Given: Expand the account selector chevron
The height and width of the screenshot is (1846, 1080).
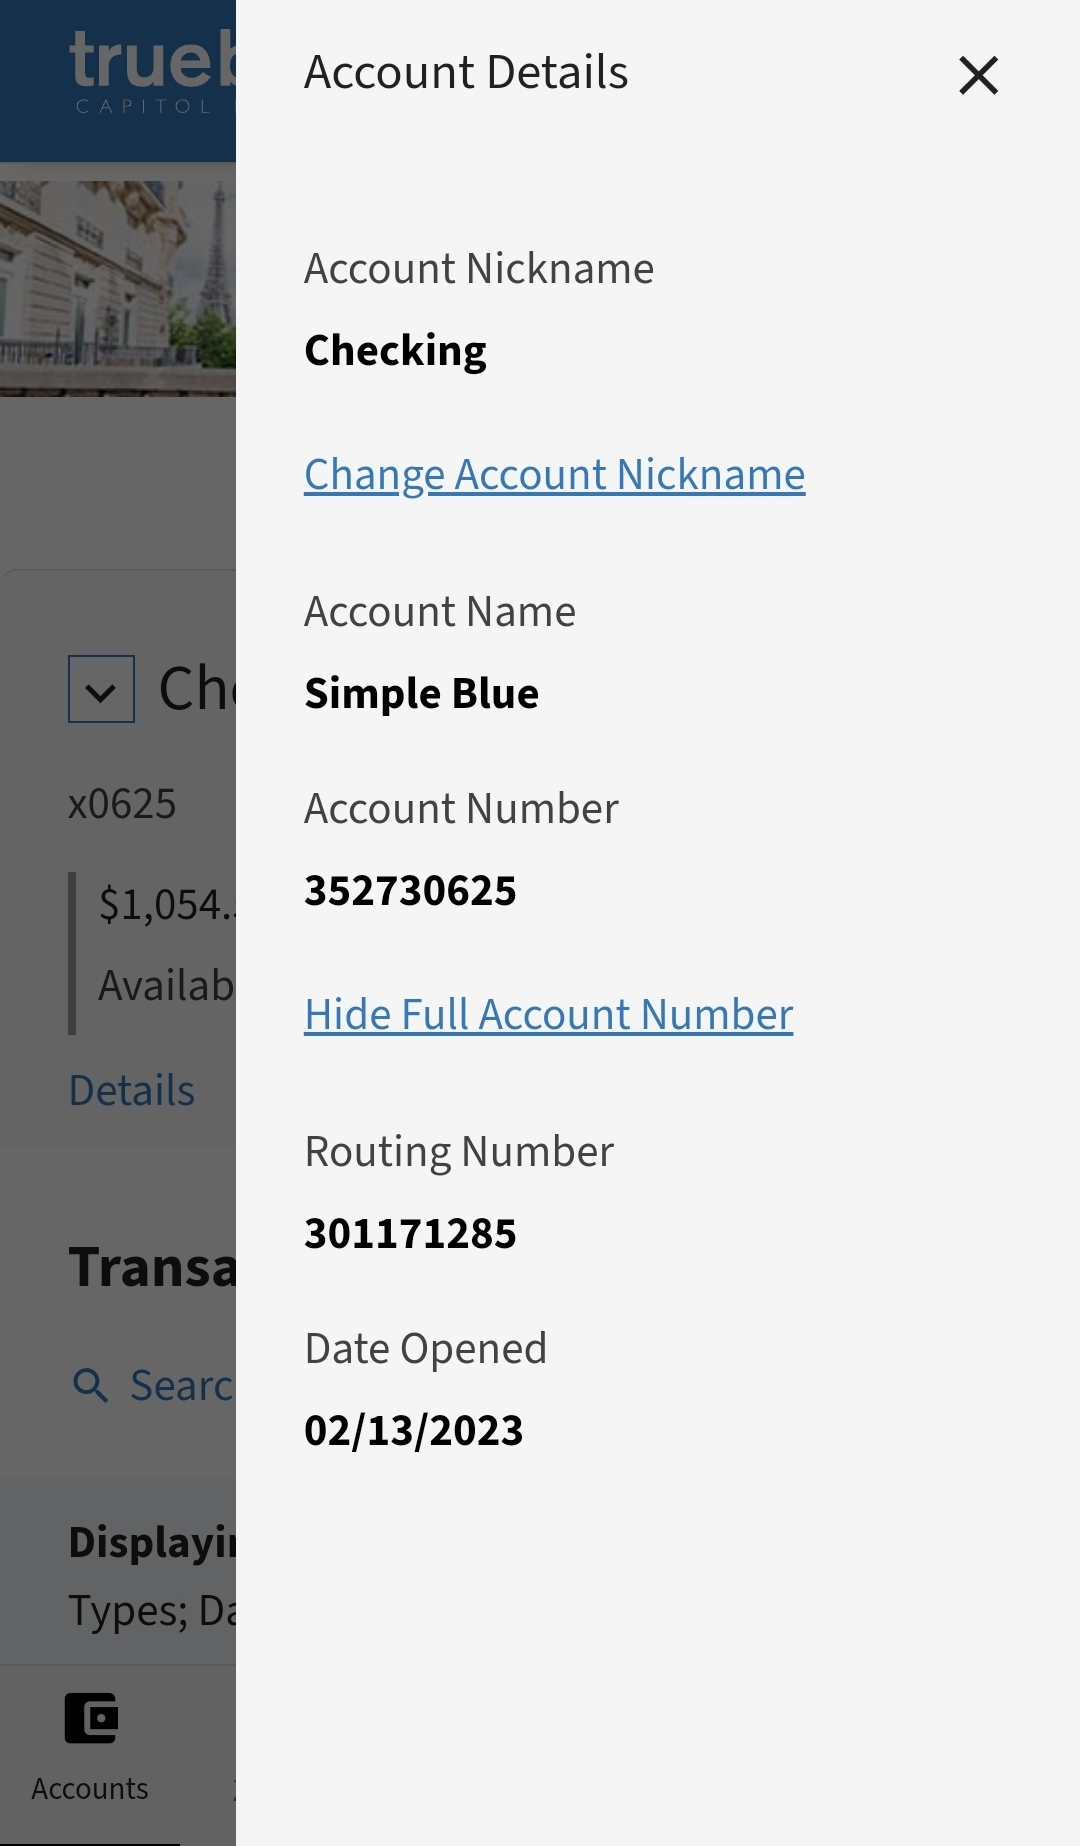Looking at the screenshot, I should tap(101, 689).
